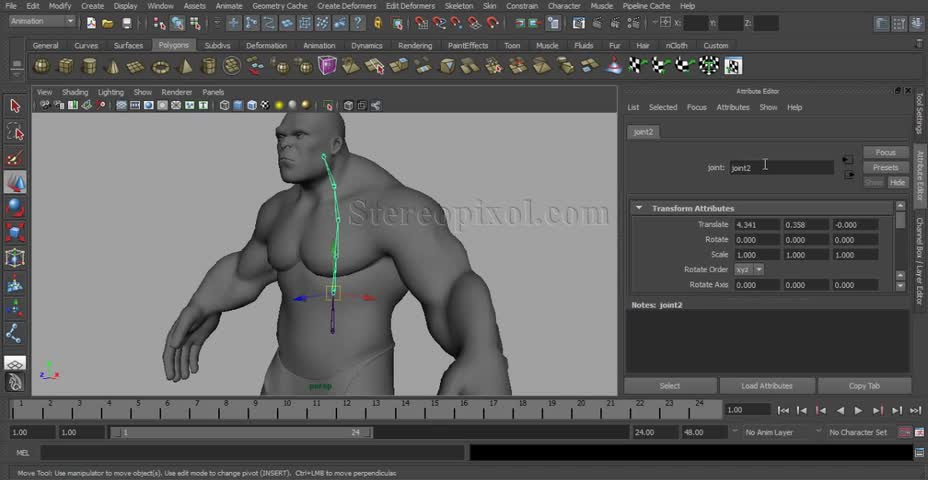Image resolution: width=928 pixels, height=480 pixels.
Task: Collapse the Transform Attributes section
Action: click(x=640, y=208)
